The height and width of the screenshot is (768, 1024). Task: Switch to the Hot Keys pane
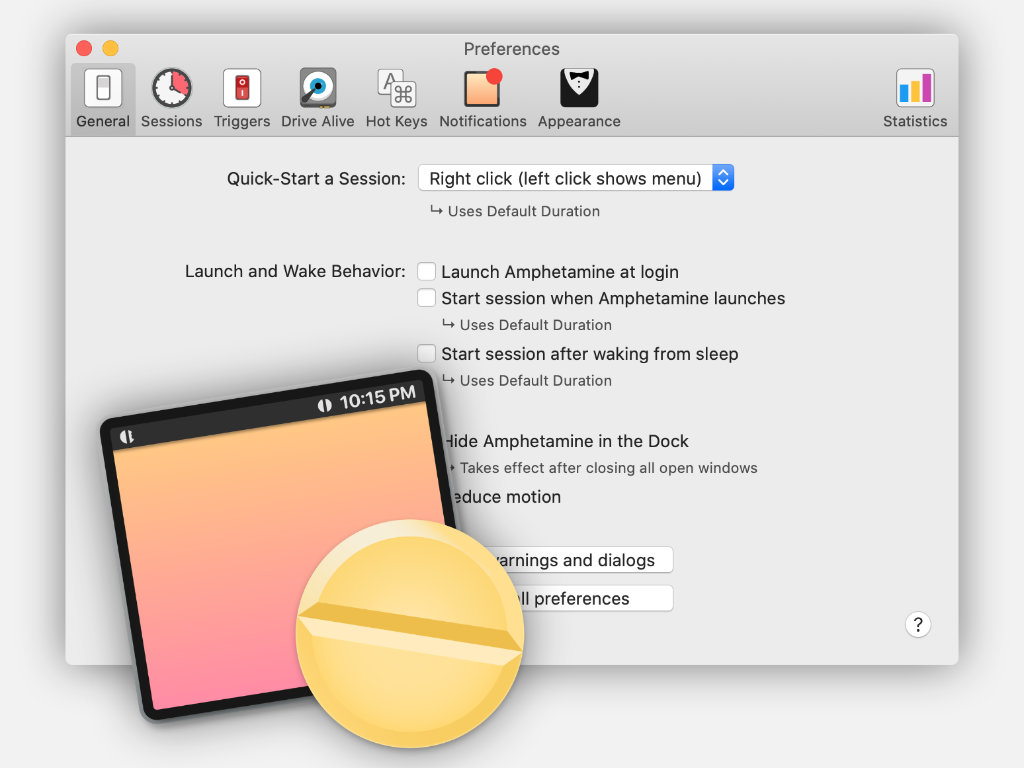point(396,89)
